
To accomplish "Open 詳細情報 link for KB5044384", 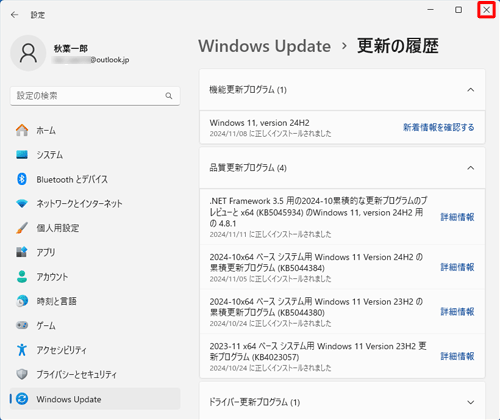I will coord(457,267).
